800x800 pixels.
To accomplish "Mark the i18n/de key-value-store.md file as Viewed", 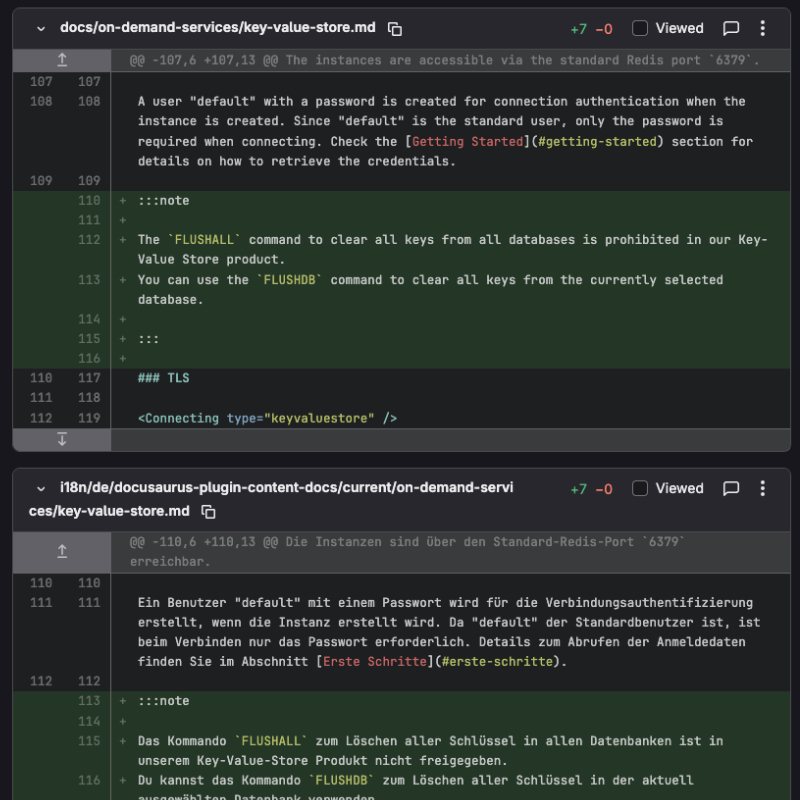I will [640, 488].
